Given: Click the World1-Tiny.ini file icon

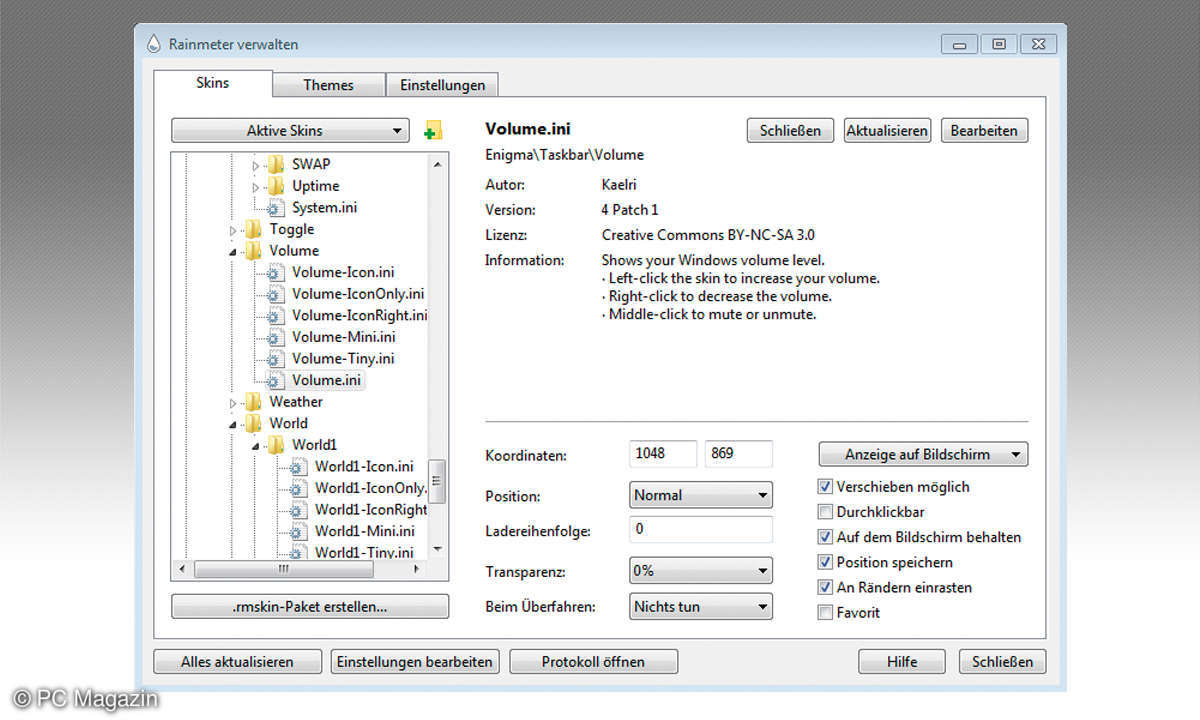Looking at the screenshot, I should 298,552.
